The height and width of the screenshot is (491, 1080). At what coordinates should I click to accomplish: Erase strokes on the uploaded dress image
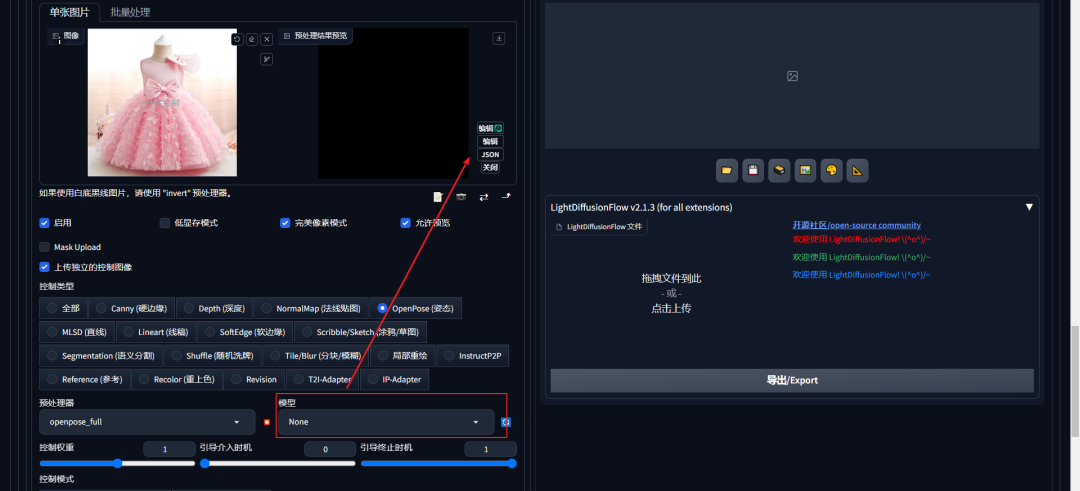coord(252,39)
